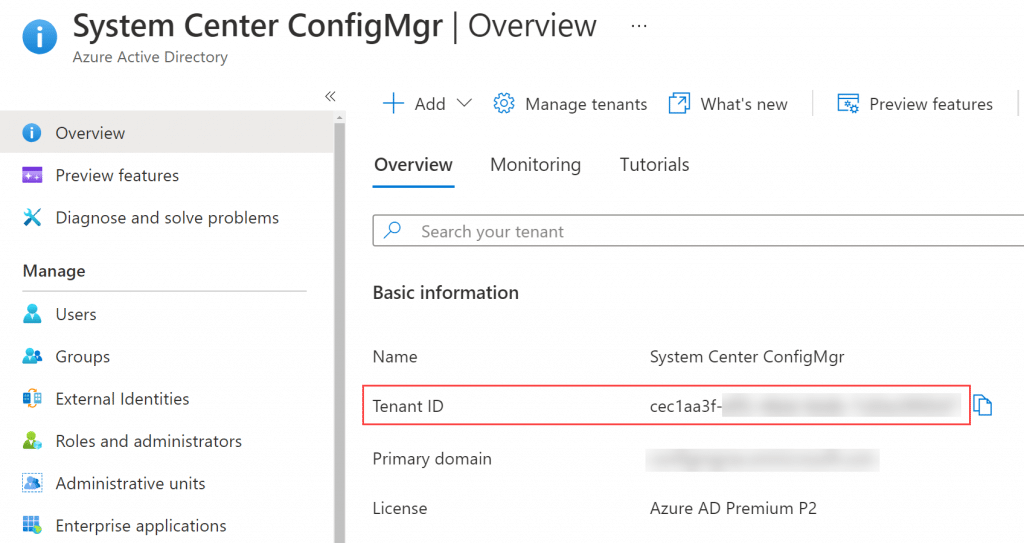Click the Tenant ID label
Image resolution: width=1024 pixels, height=543 pixels.
408,406
